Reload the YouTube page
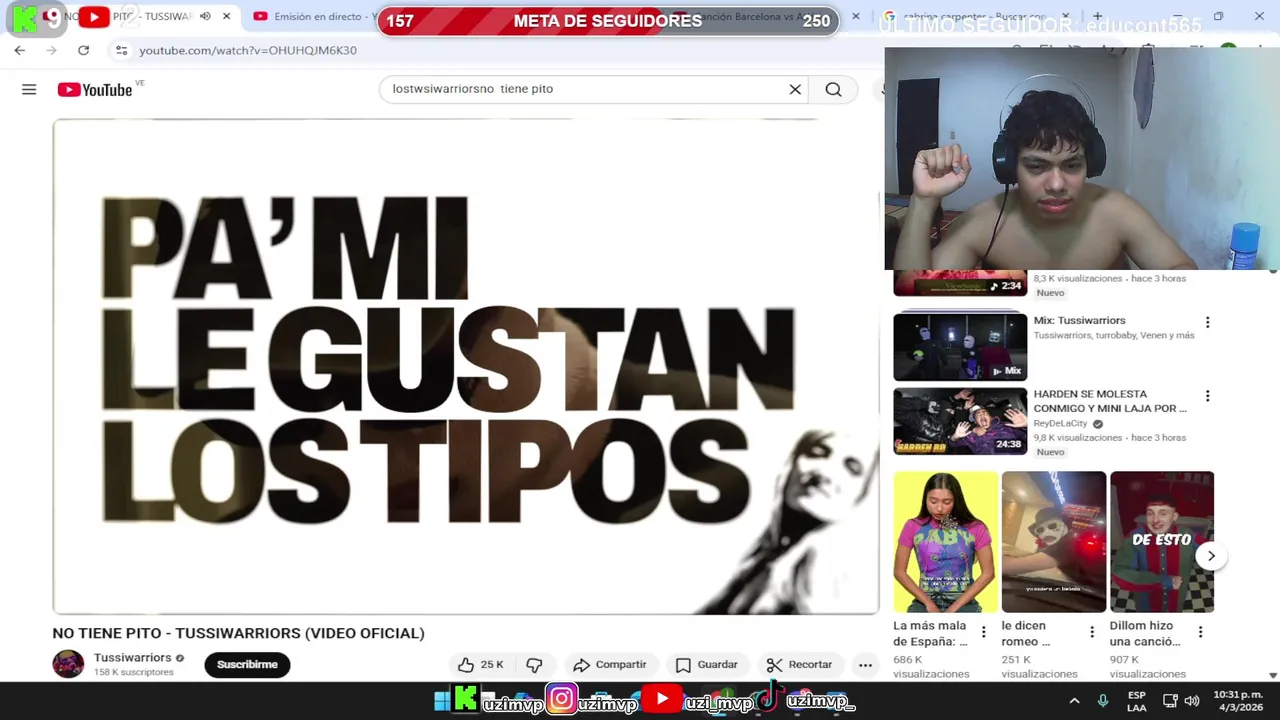Image resolution: width=1280 pixels, height=720 pixels. 83,50
